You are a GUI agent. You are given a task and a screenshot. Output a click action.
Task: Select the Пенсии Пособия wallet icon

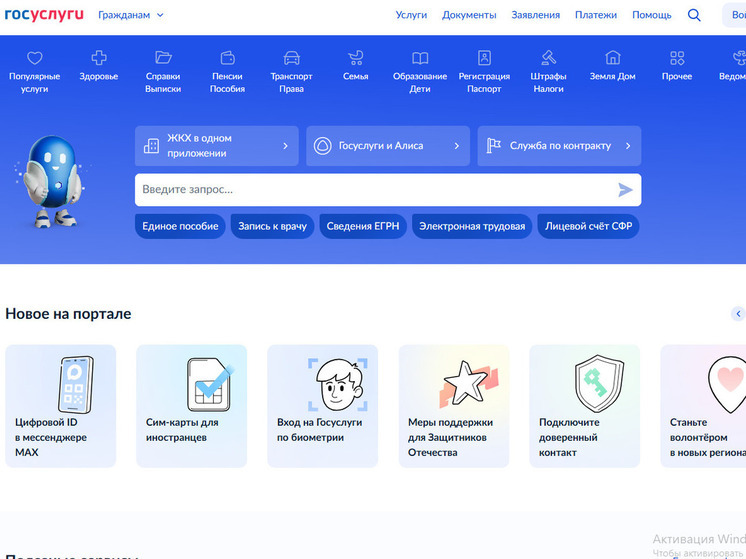[x=227, y=59]
